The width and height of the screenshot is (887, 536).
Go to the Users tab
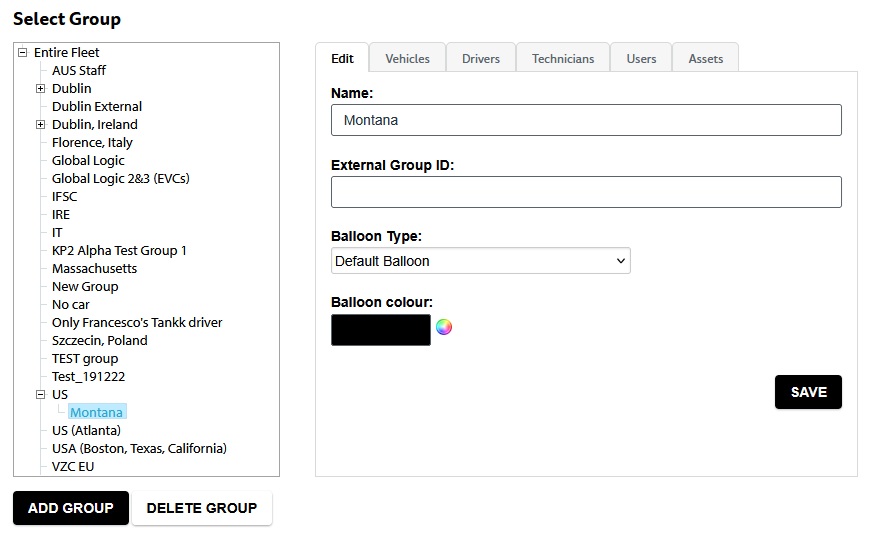[641, 59]
